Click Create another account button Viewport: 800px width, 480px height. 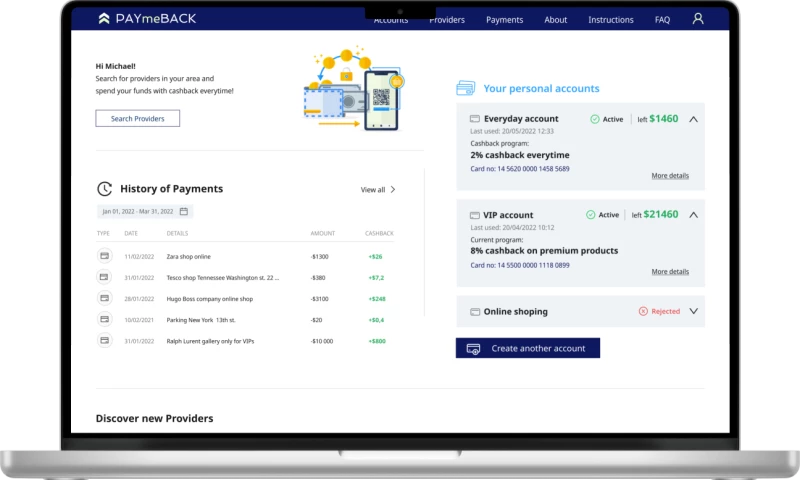click(x=528, y=348)
